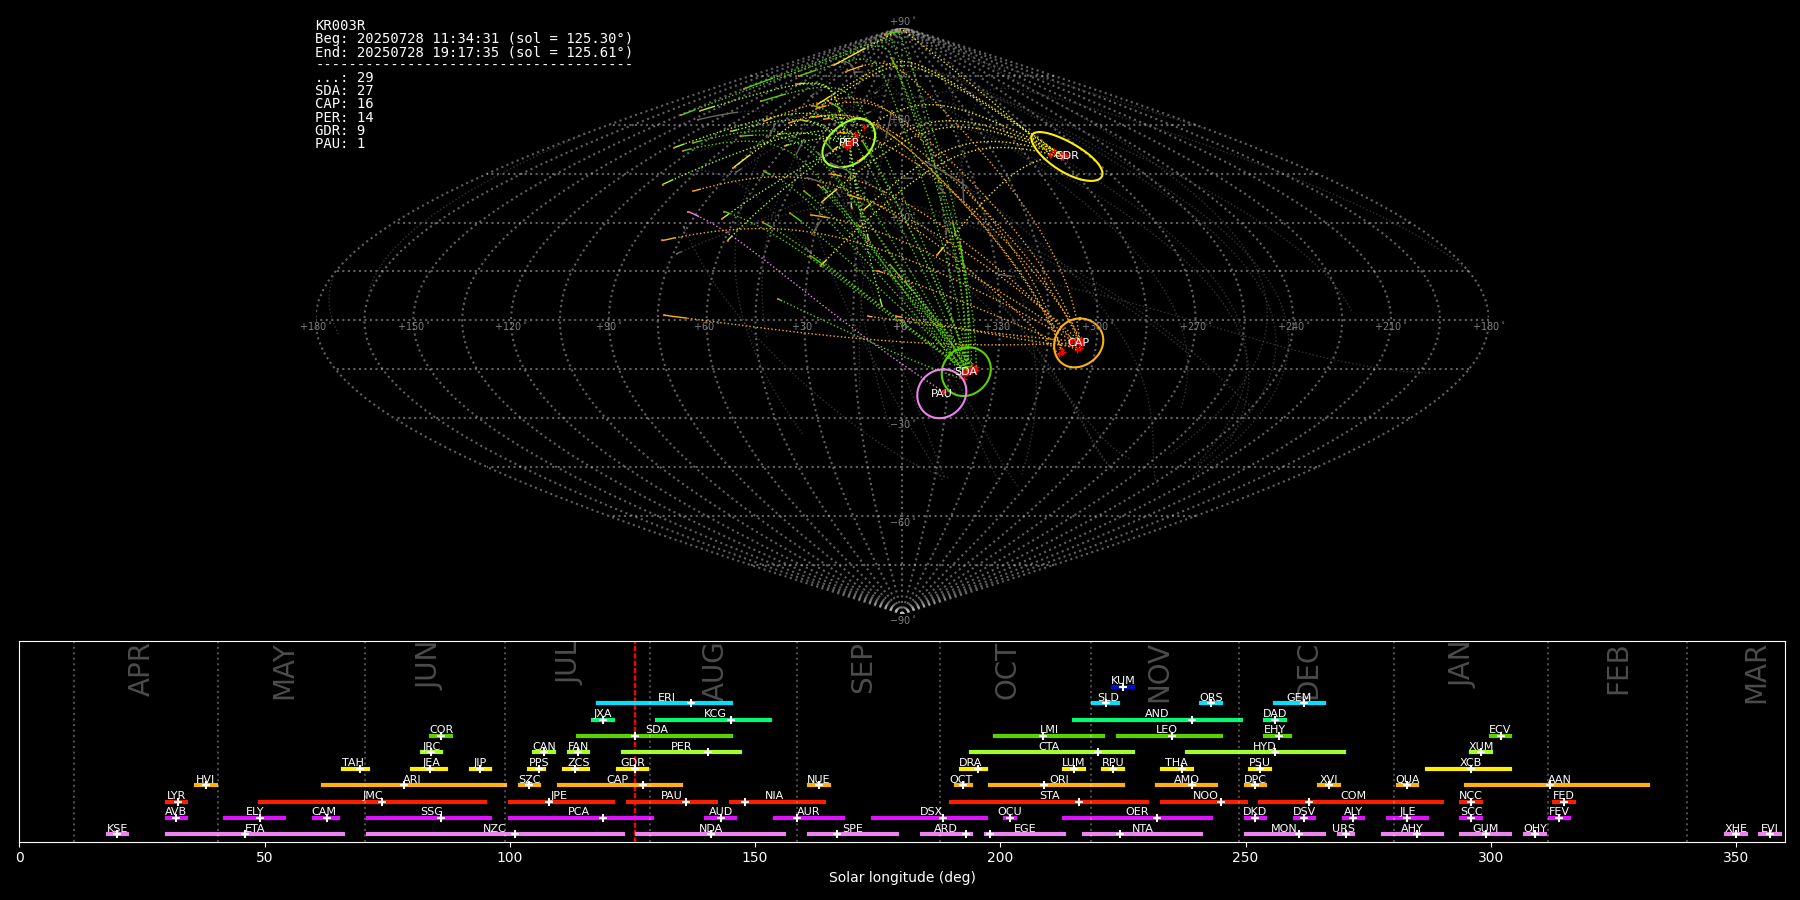Click the red NIA shower bar in timeline
Viewport: 1800px width, 900px height.
tap(777, 802)
